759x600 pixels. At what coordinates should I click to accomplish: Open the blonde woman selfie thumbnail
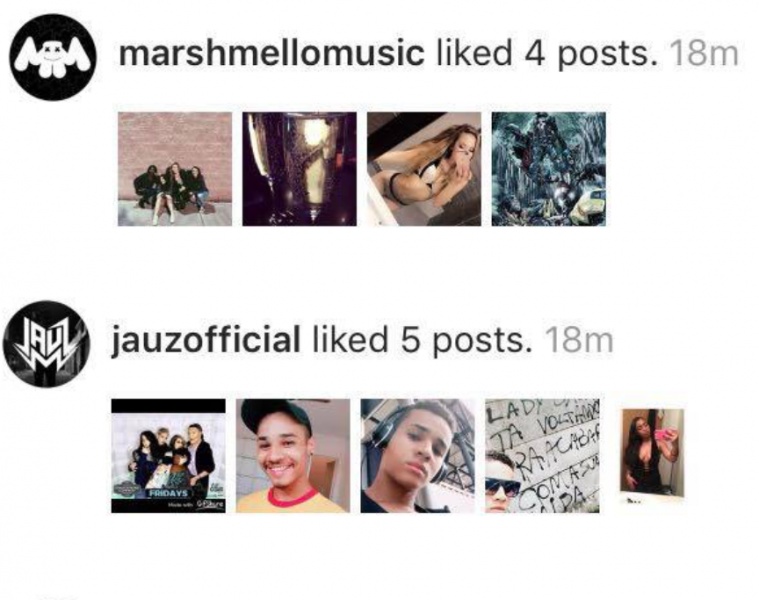point(424,169)
